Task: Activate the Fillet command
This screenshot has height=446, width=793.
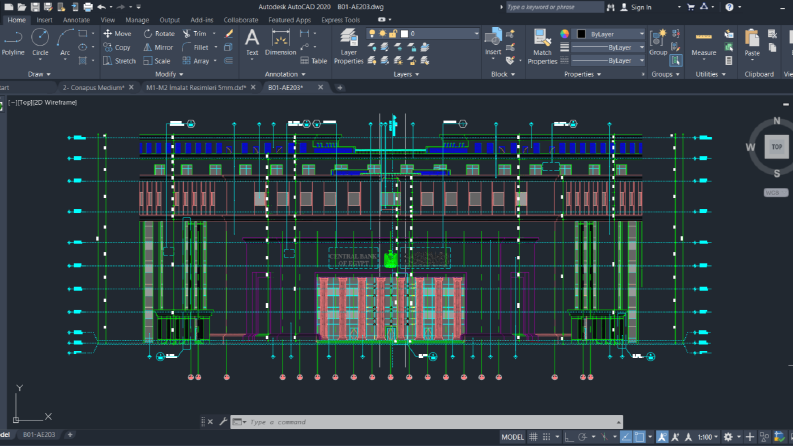Action: point(196,47)
